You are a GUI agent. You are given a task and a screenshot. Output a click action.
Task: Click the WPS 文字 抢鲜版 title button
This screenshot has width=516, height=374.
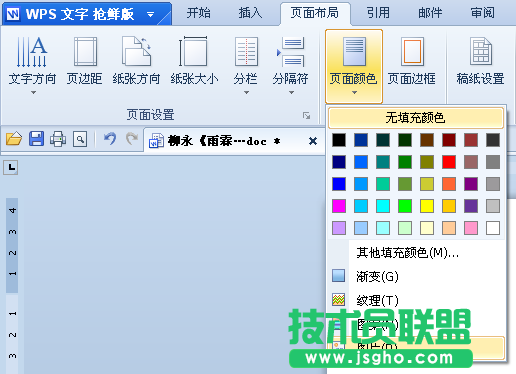(87, 14)
